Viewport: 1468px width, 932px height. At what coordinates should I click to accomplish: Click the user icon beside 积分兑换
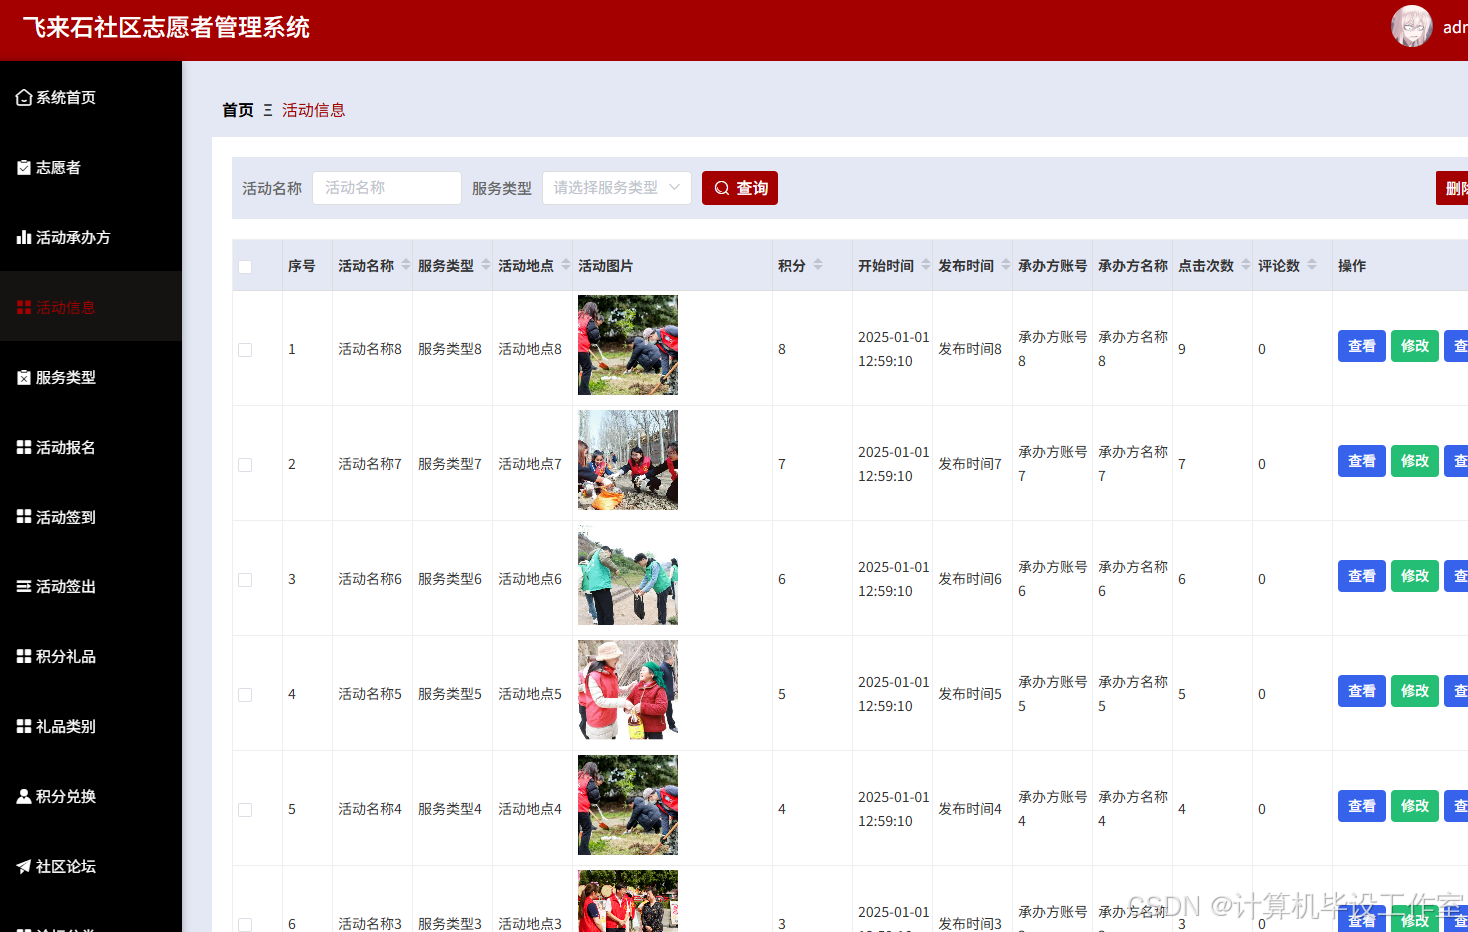24,797
